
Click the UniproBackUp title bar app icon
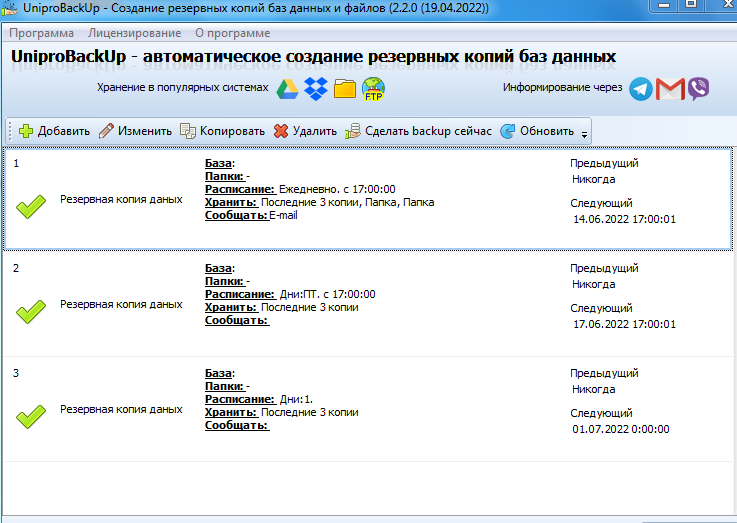coord(9,8)
